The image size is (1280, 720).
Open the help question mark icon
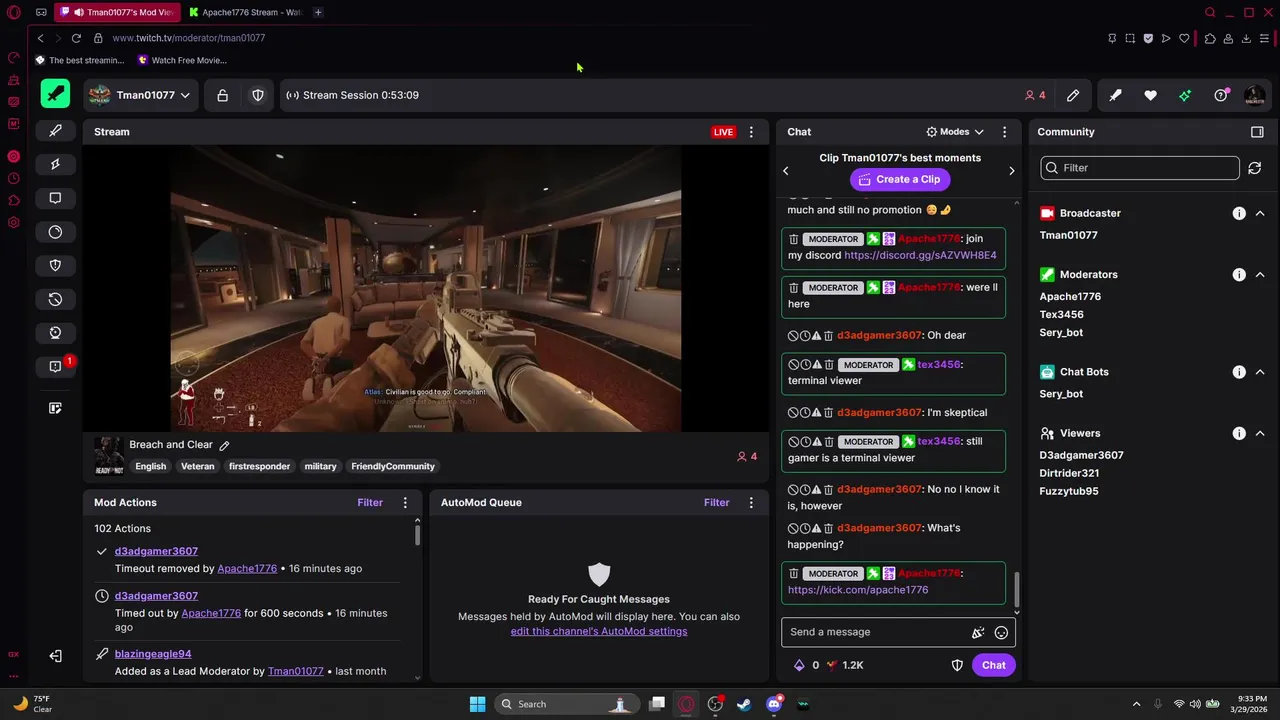click(x=1221, y=95)
